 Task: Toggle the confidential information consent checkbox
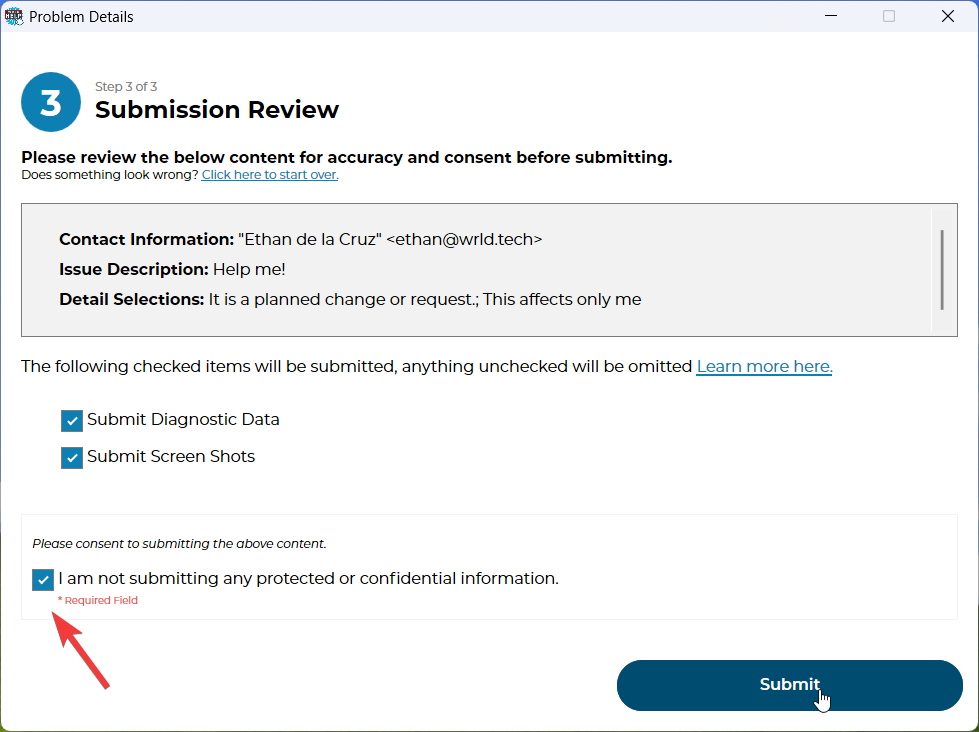pyautogui.click(x=43, y=579)
